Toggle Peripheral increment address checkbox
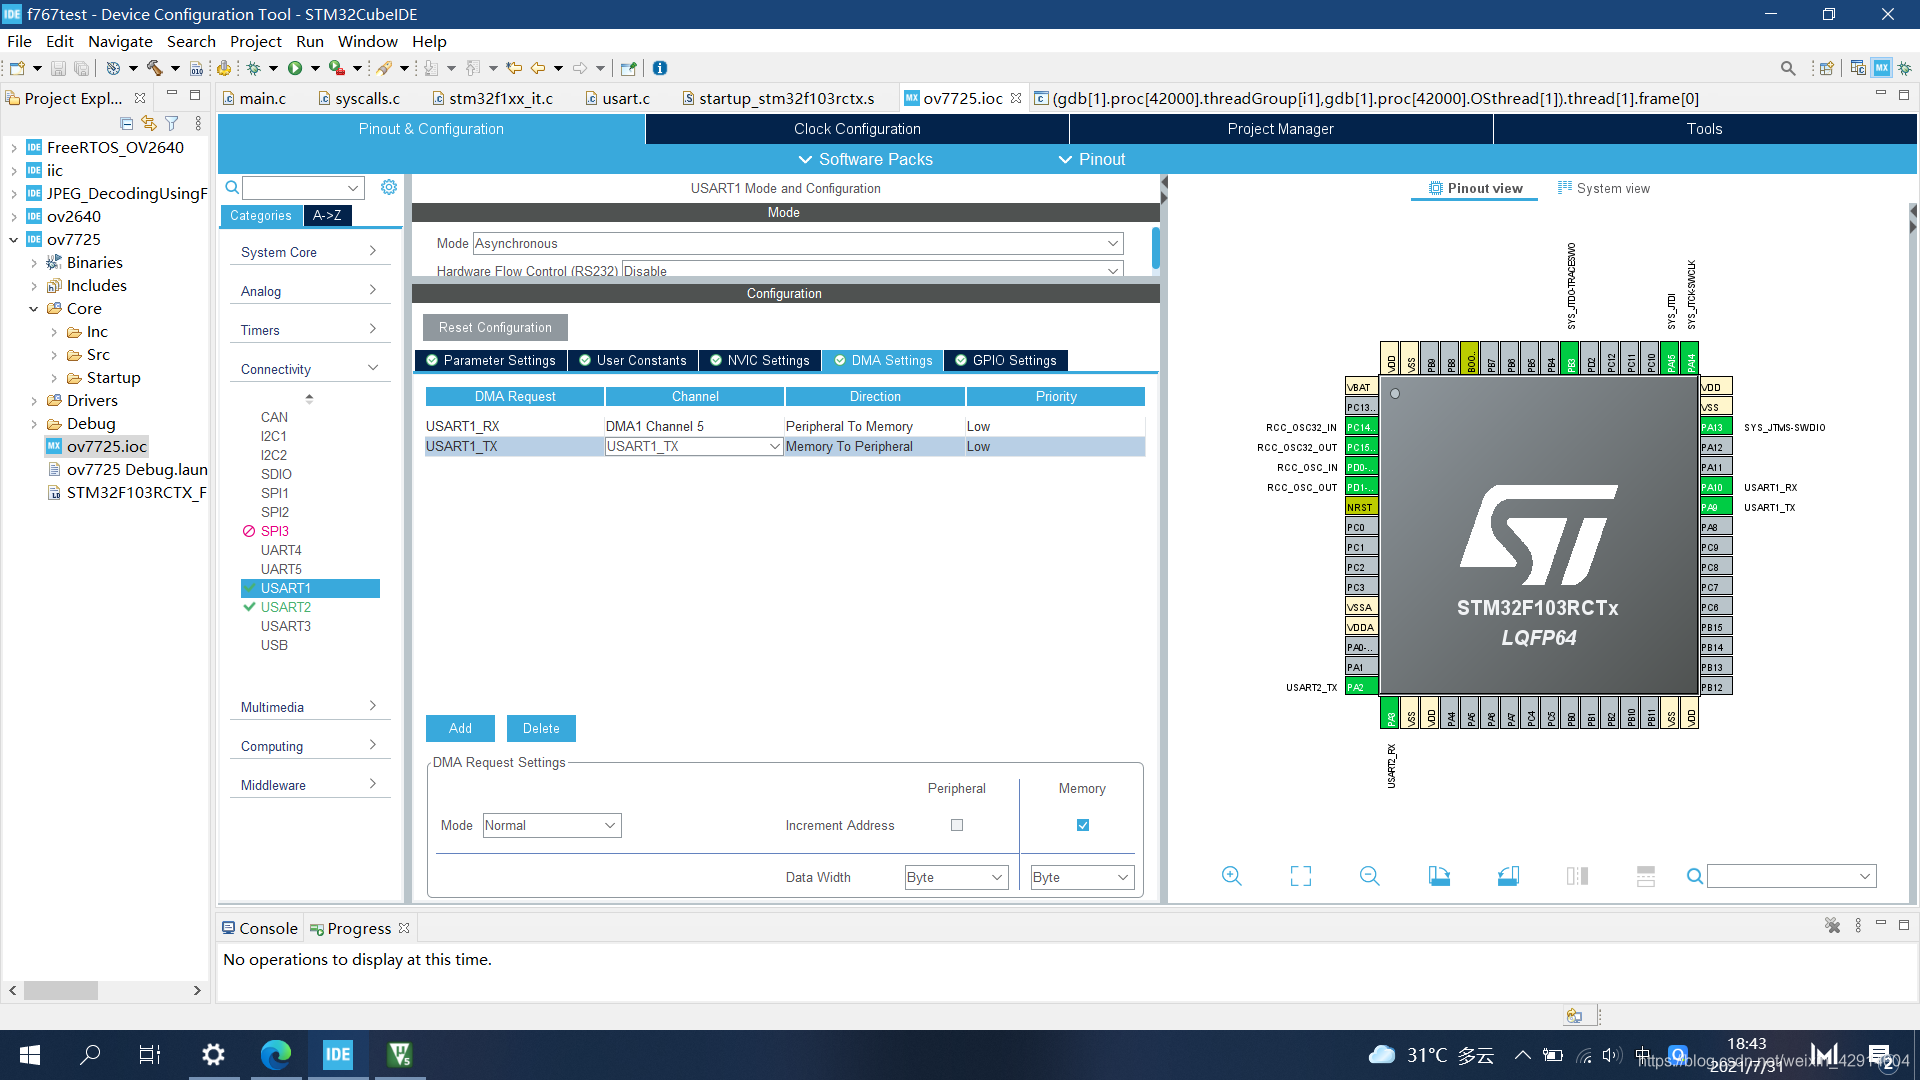The width and height of the screenshot is (1920, 1080). 957,825
